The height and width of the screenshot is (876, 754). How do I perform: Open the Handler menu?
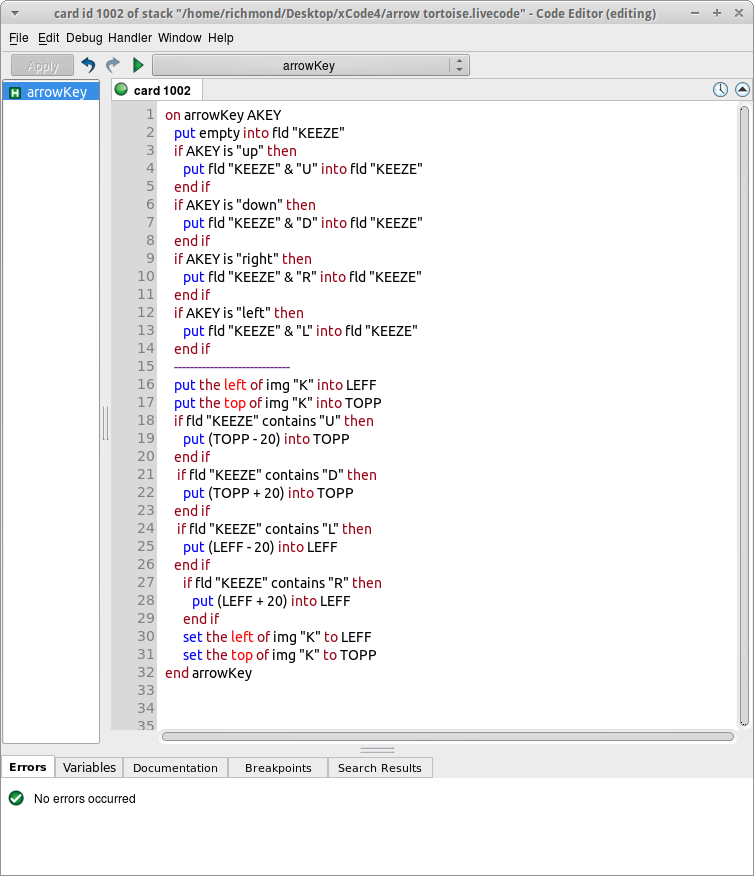(130, 38)
